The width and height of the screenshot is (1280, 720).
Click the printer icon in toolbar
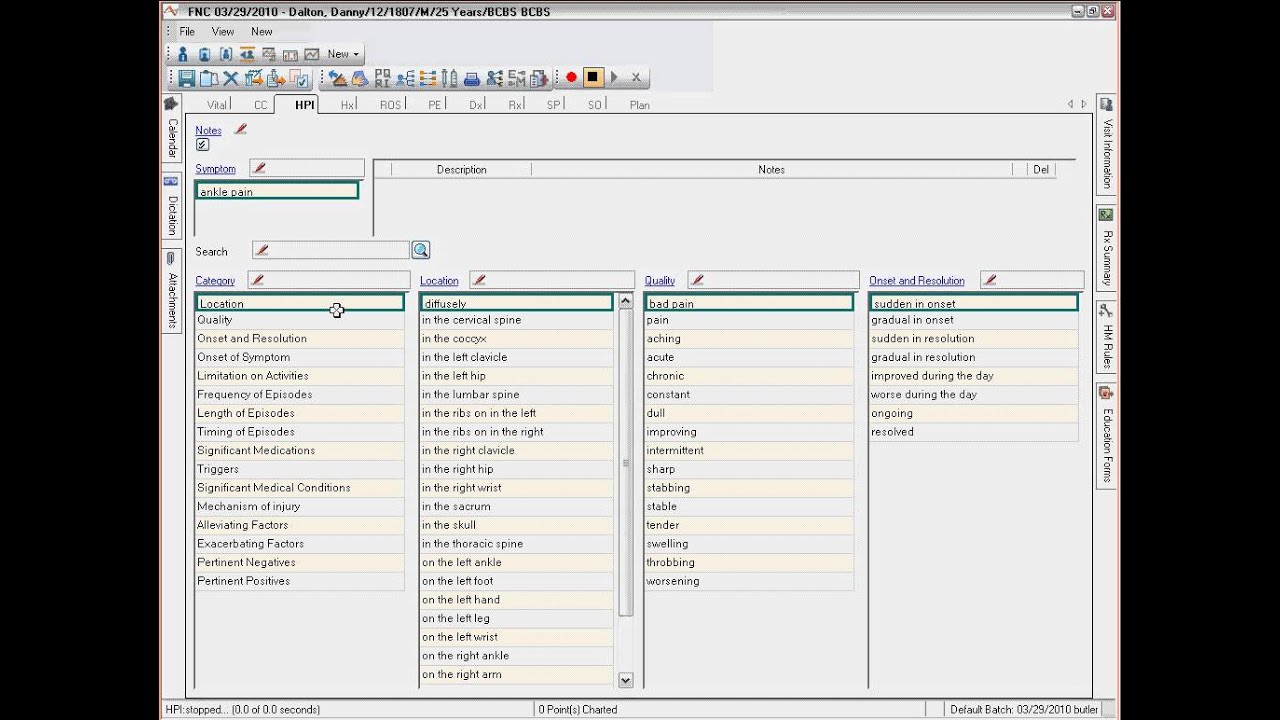click(471, 78)
